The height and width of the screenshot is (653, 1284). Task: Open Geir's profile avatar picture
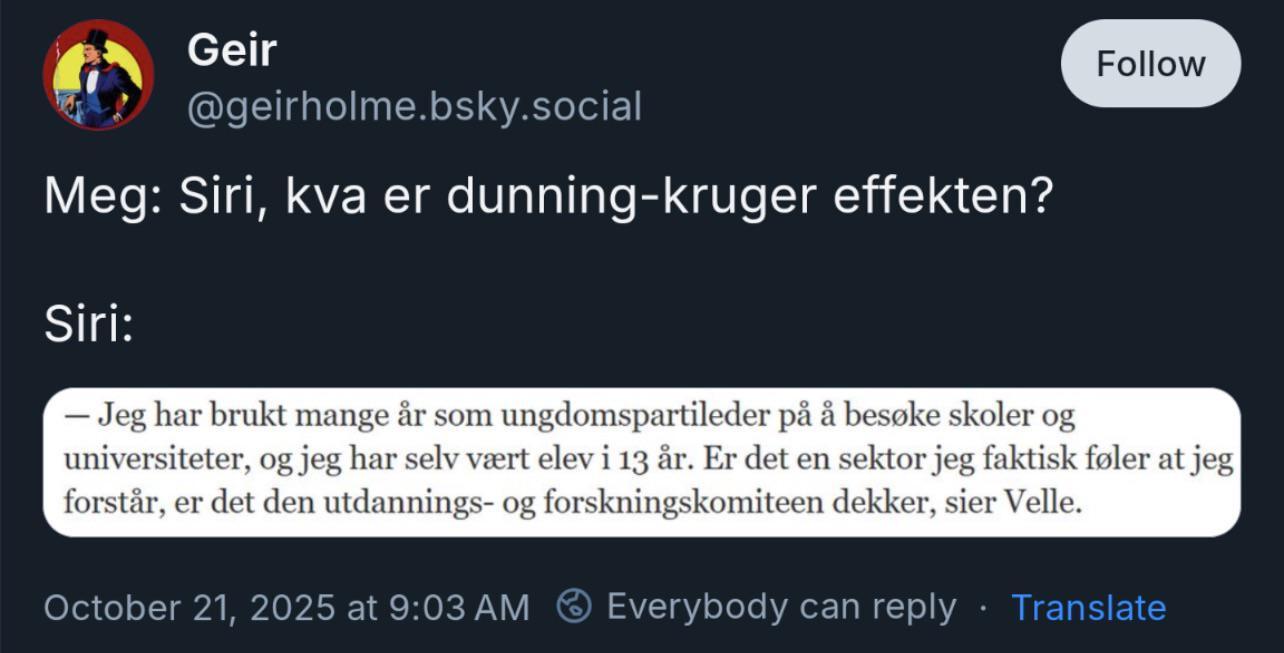click(x=98, y=75)
